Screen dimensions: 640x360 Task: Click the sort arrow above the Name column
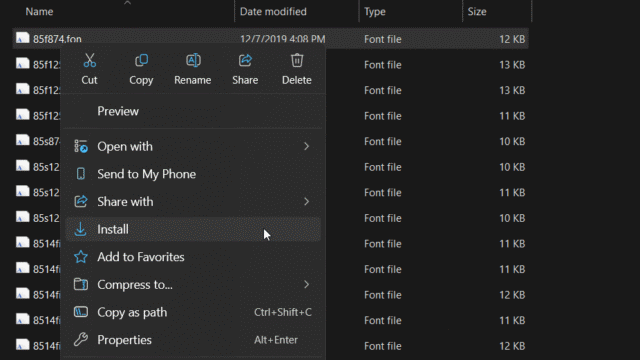coord(127,3)
